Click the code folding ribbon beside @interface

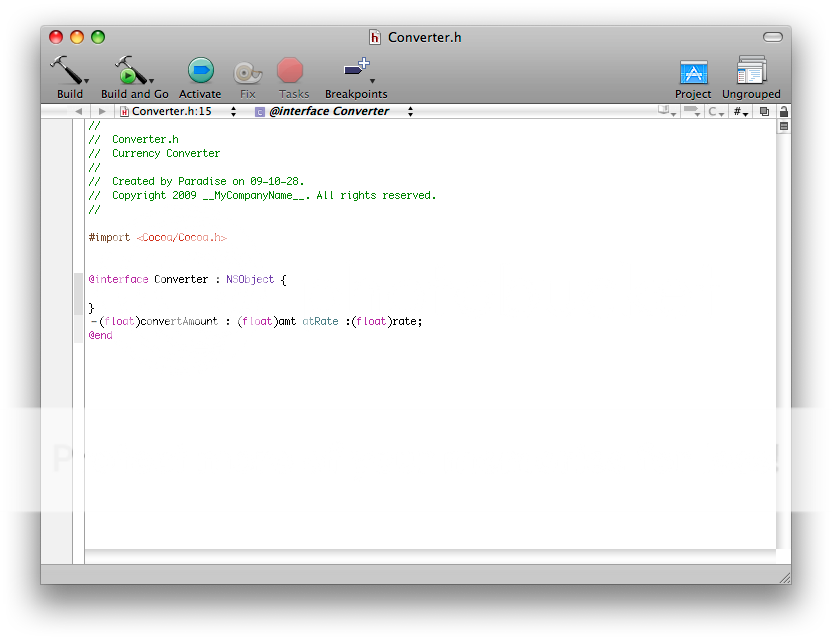(79, 294)
